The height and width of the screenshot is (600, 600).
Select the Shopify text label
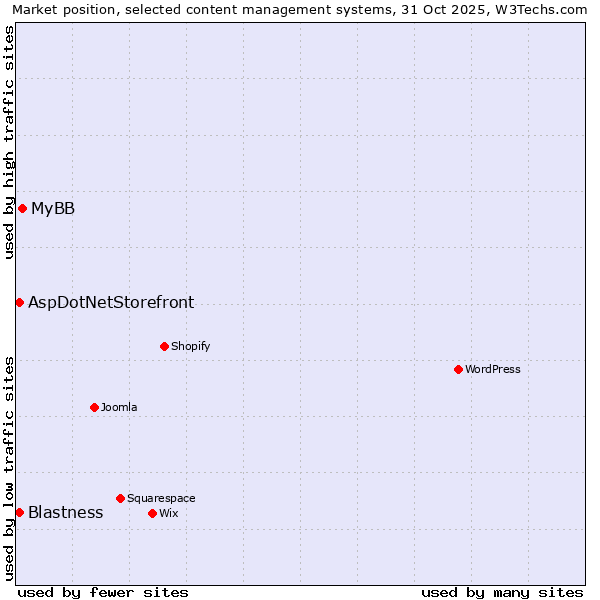190,346
